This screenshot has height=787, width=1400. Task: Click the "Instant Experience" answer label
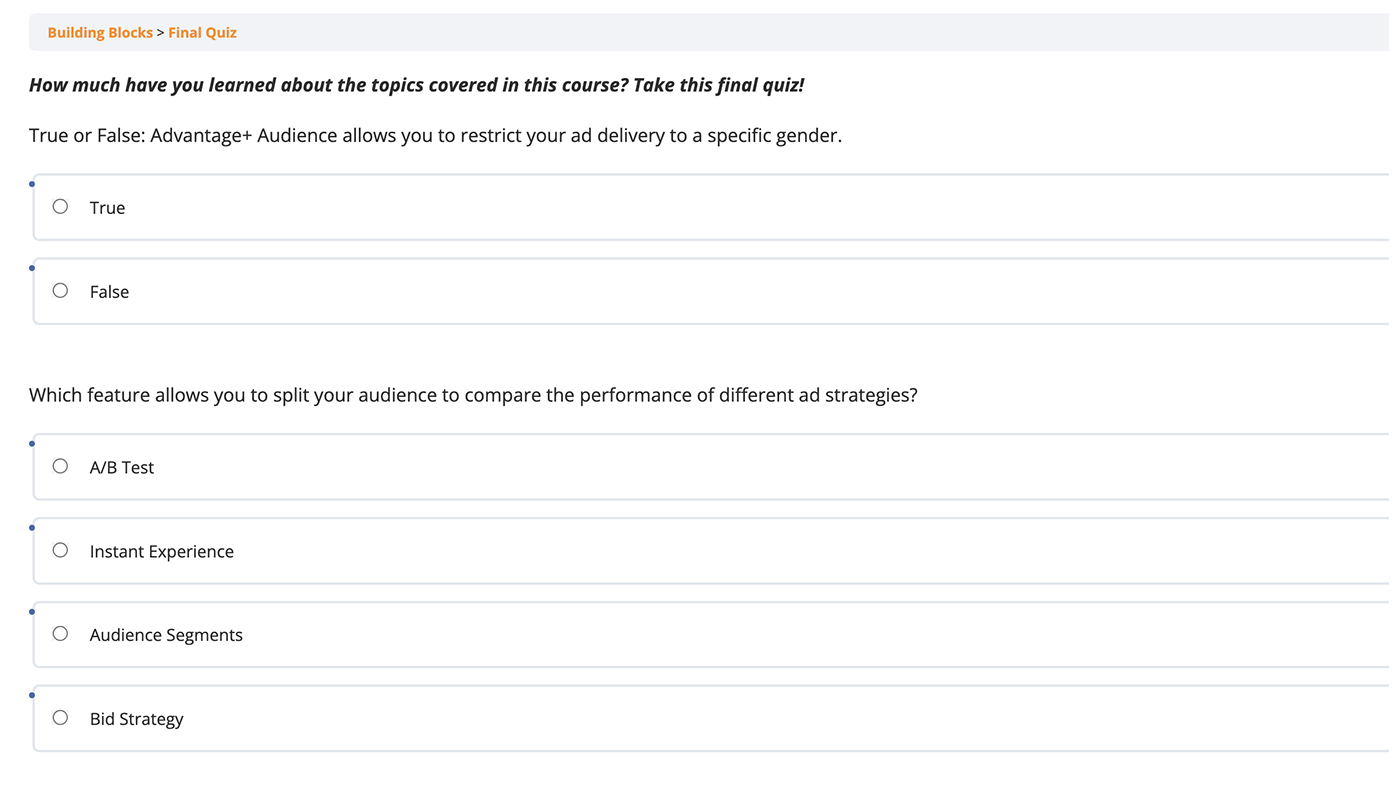tap(162, 551)
